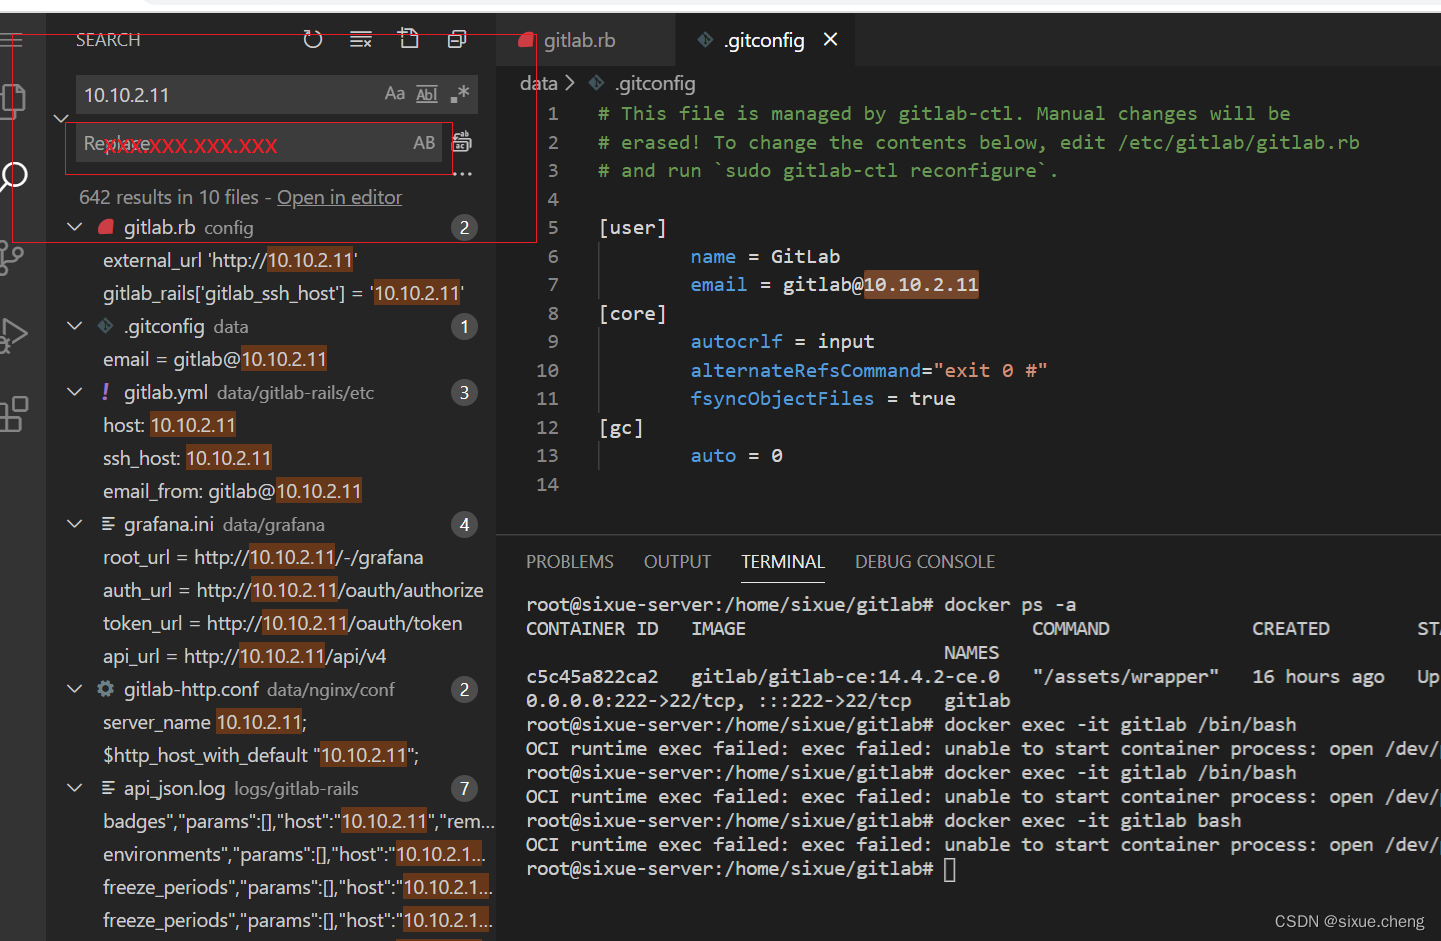Collapse gitlab.yml results group
The image size is (1441, 941).
tap(75, 392)
